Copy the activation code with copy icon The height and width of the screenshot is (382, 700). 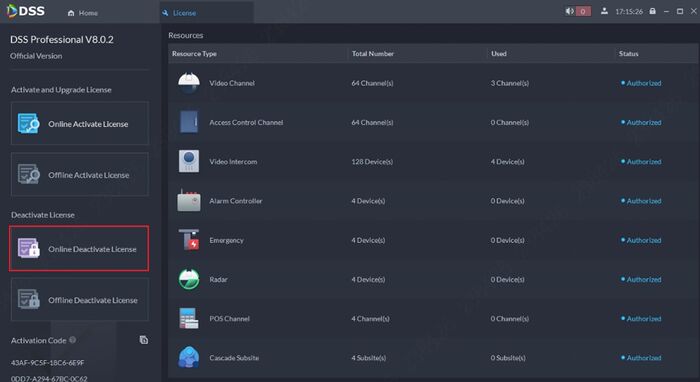click(x=144, y=340)
